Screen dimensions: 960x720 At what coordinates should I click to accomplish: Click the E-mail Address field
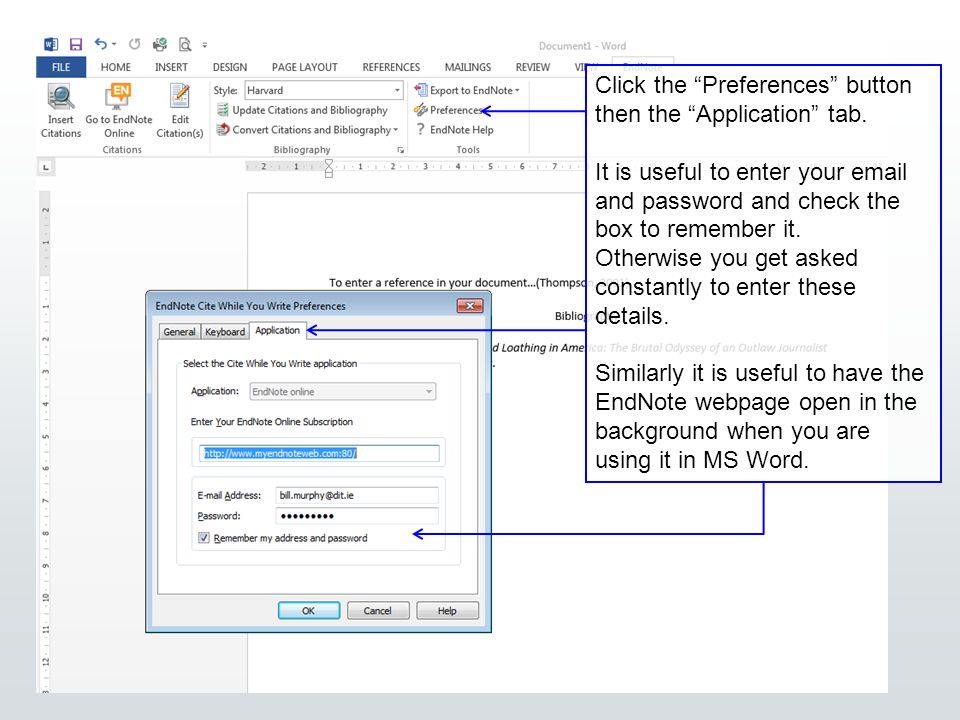tap(357, 495)
